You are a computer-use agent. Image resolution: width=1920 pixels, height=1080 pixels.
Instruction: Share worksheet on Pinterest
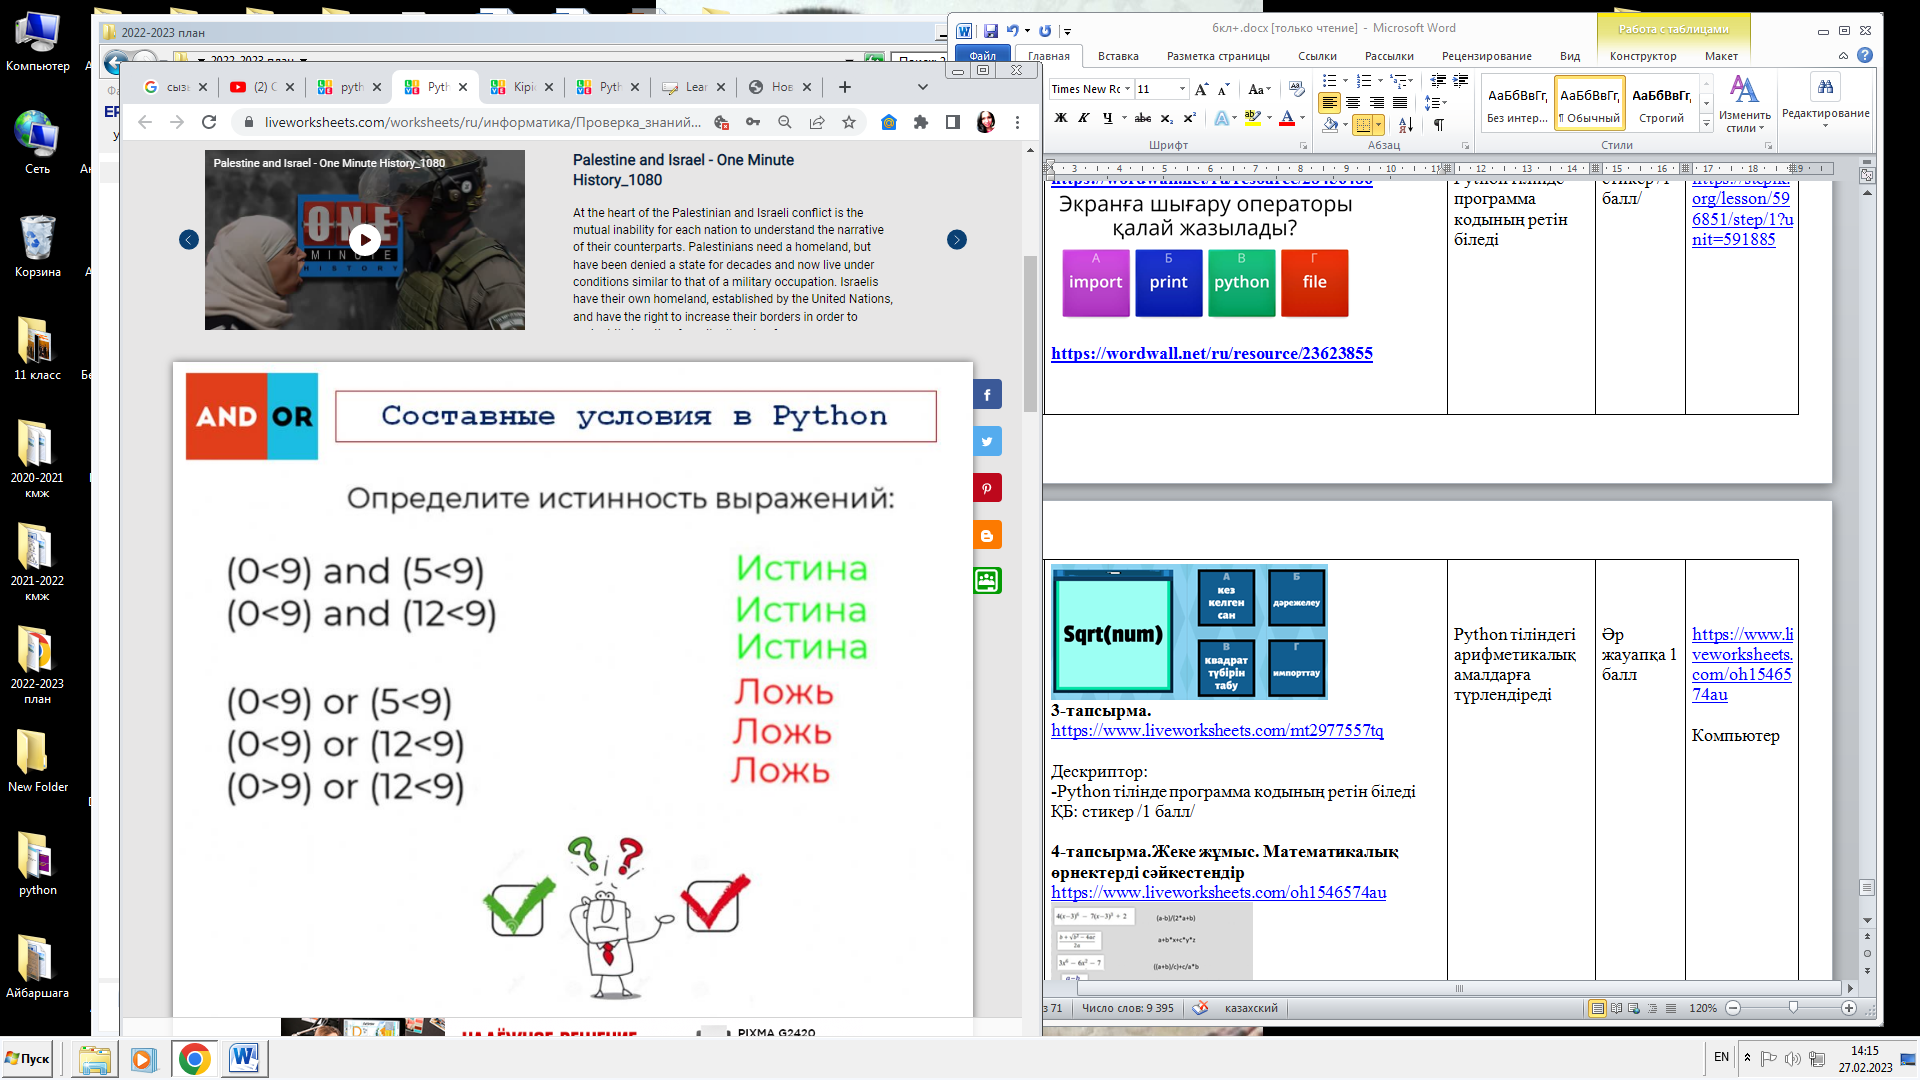click(987, 488)
